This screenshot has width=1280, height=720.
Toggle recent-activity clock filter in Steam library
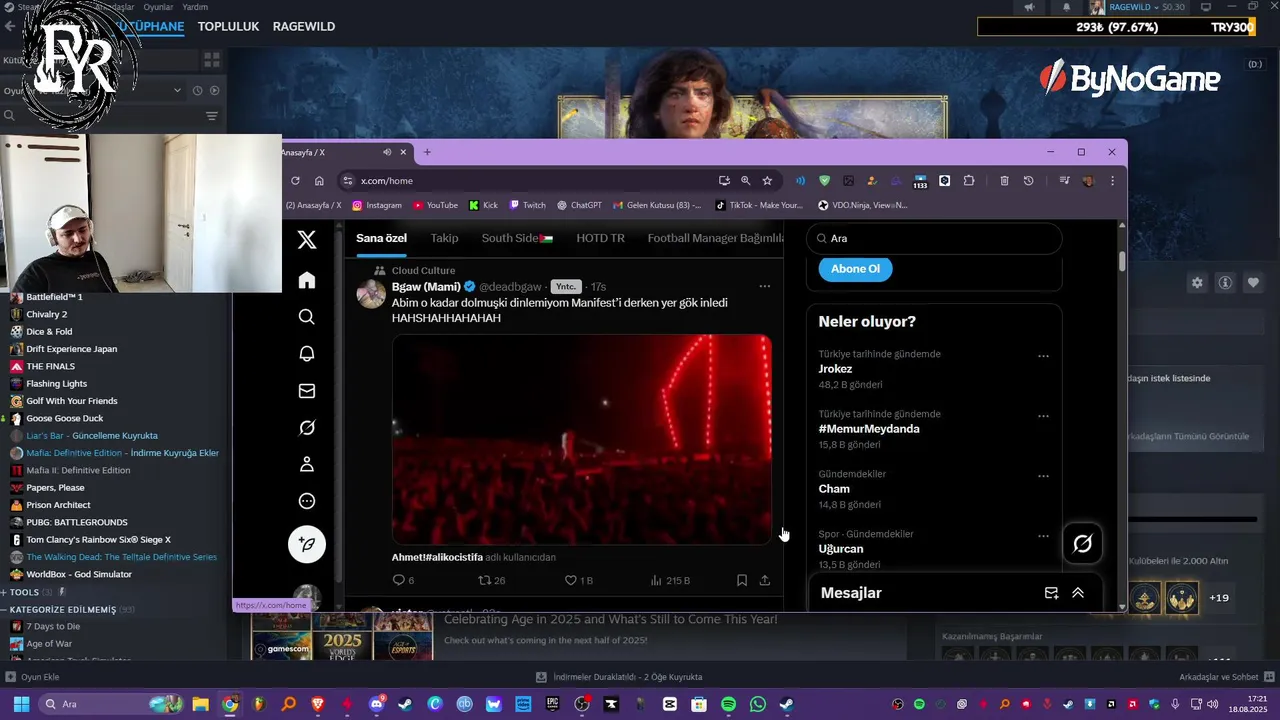tap(198, 90)
